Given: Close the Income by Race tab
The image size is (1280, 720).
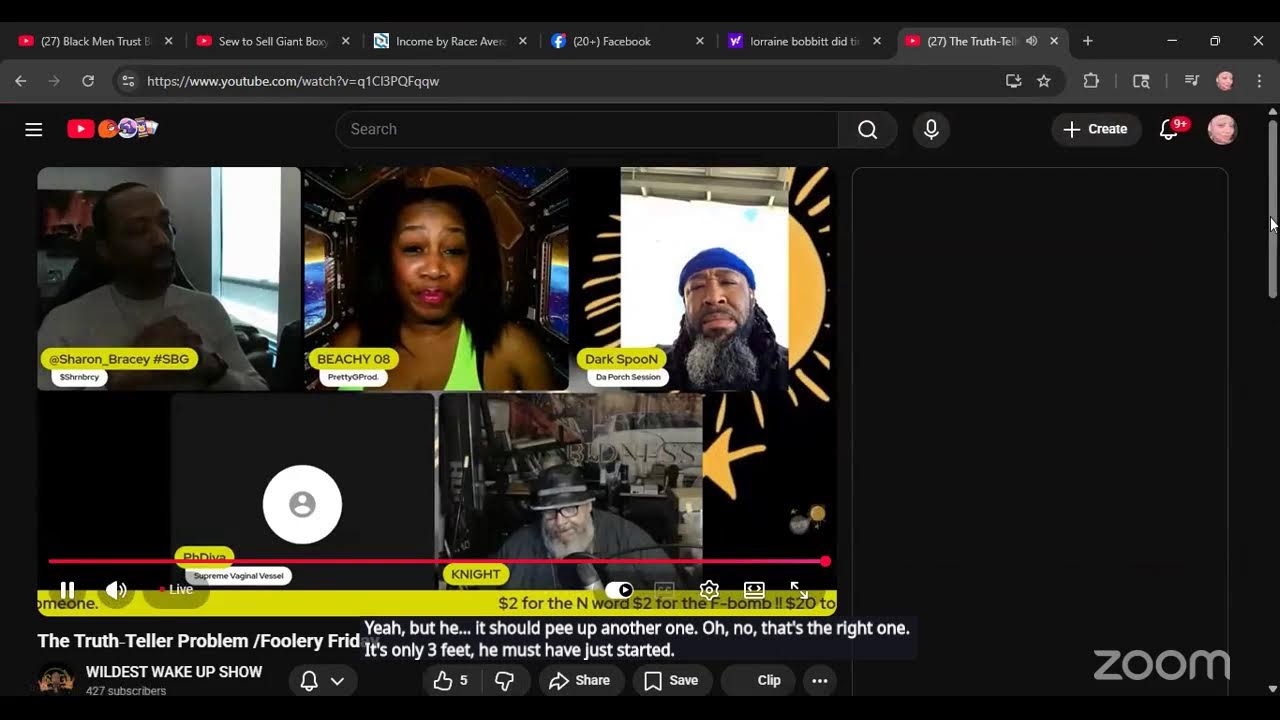Looking at the screenshot, I should pyautogui.click(x=522, y=41).
